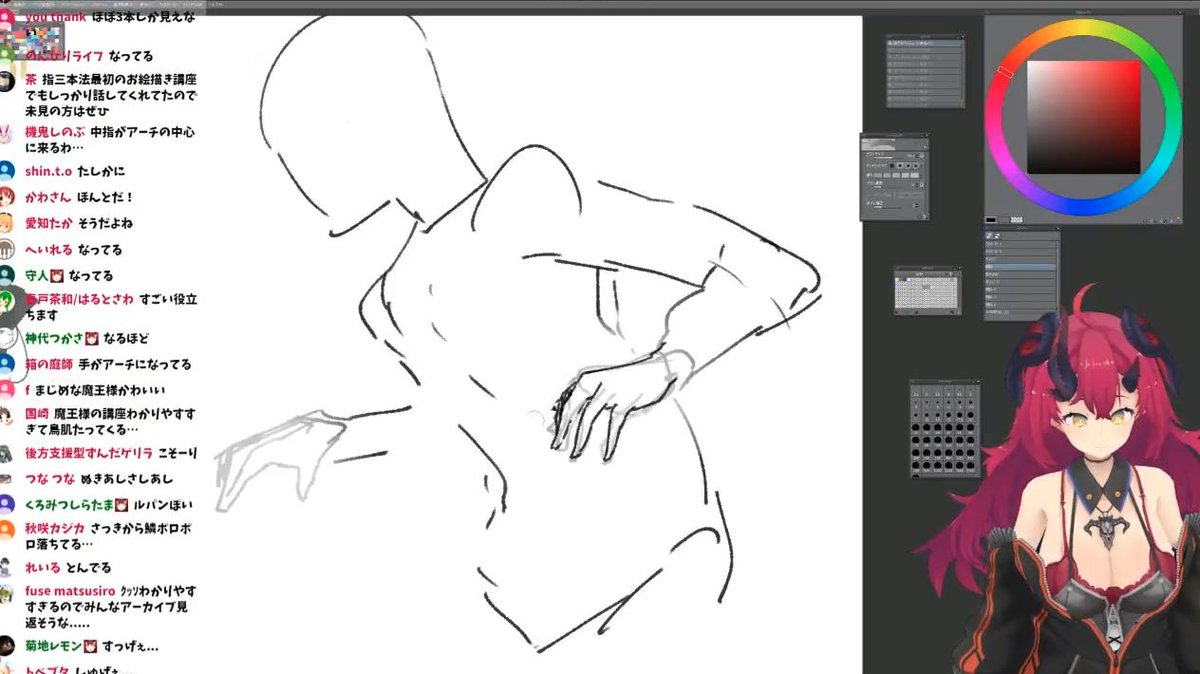Pick a shade in the color square
Image resolution: width=1200 pixels, height=674 pixels.
point(1084,117)
